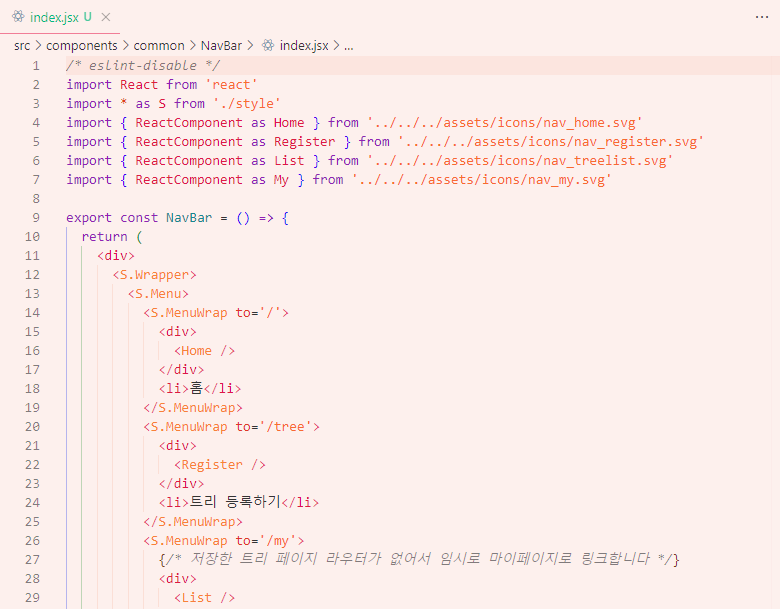
Task: Click the to='/tree' attribute
Action: coord(274,426)
